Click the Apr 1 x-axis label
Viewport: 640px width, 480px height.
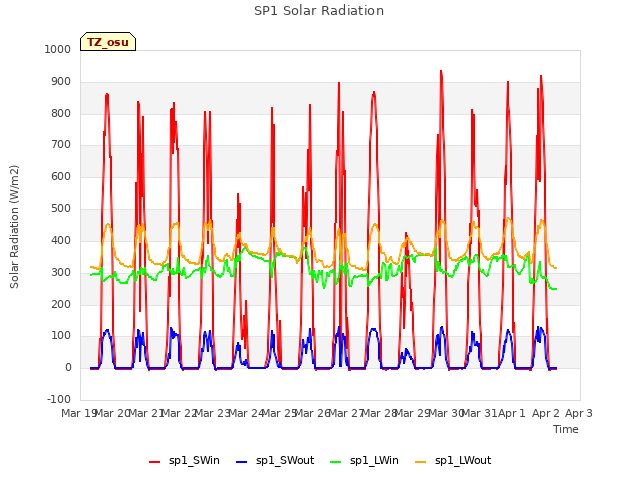tap(512, 413)
